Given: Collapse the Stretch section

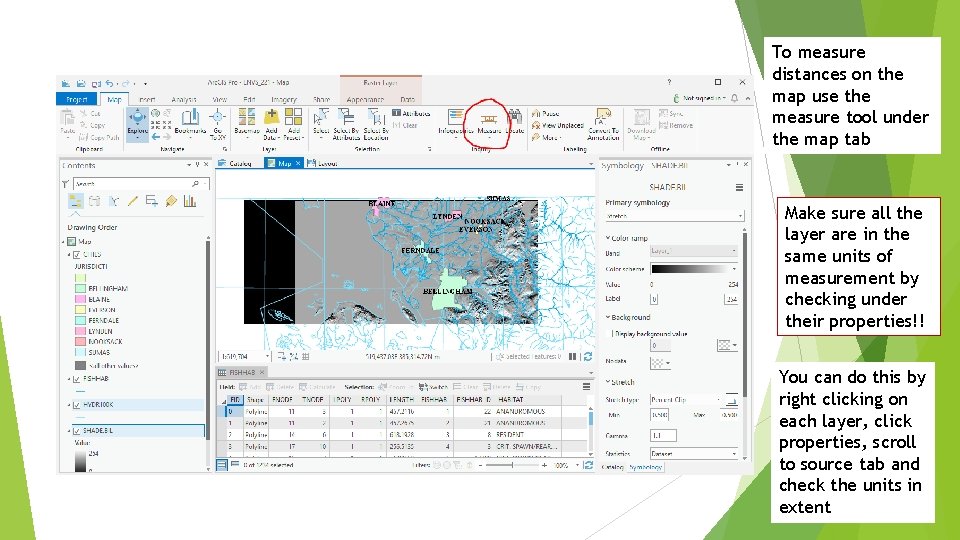Looking at the screenshot, I should 608,381.
